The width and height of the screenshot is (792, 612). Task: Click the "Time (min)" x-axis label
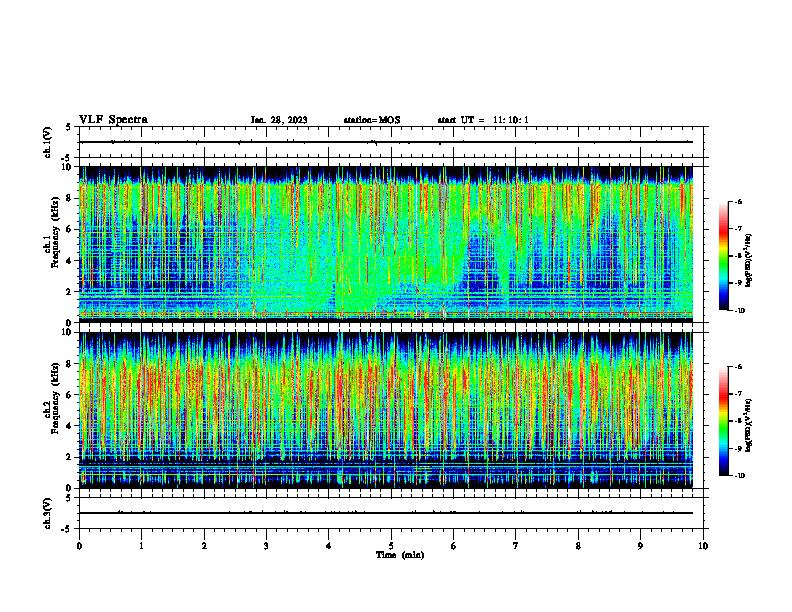pyautogui.click(x=400, y=555)
